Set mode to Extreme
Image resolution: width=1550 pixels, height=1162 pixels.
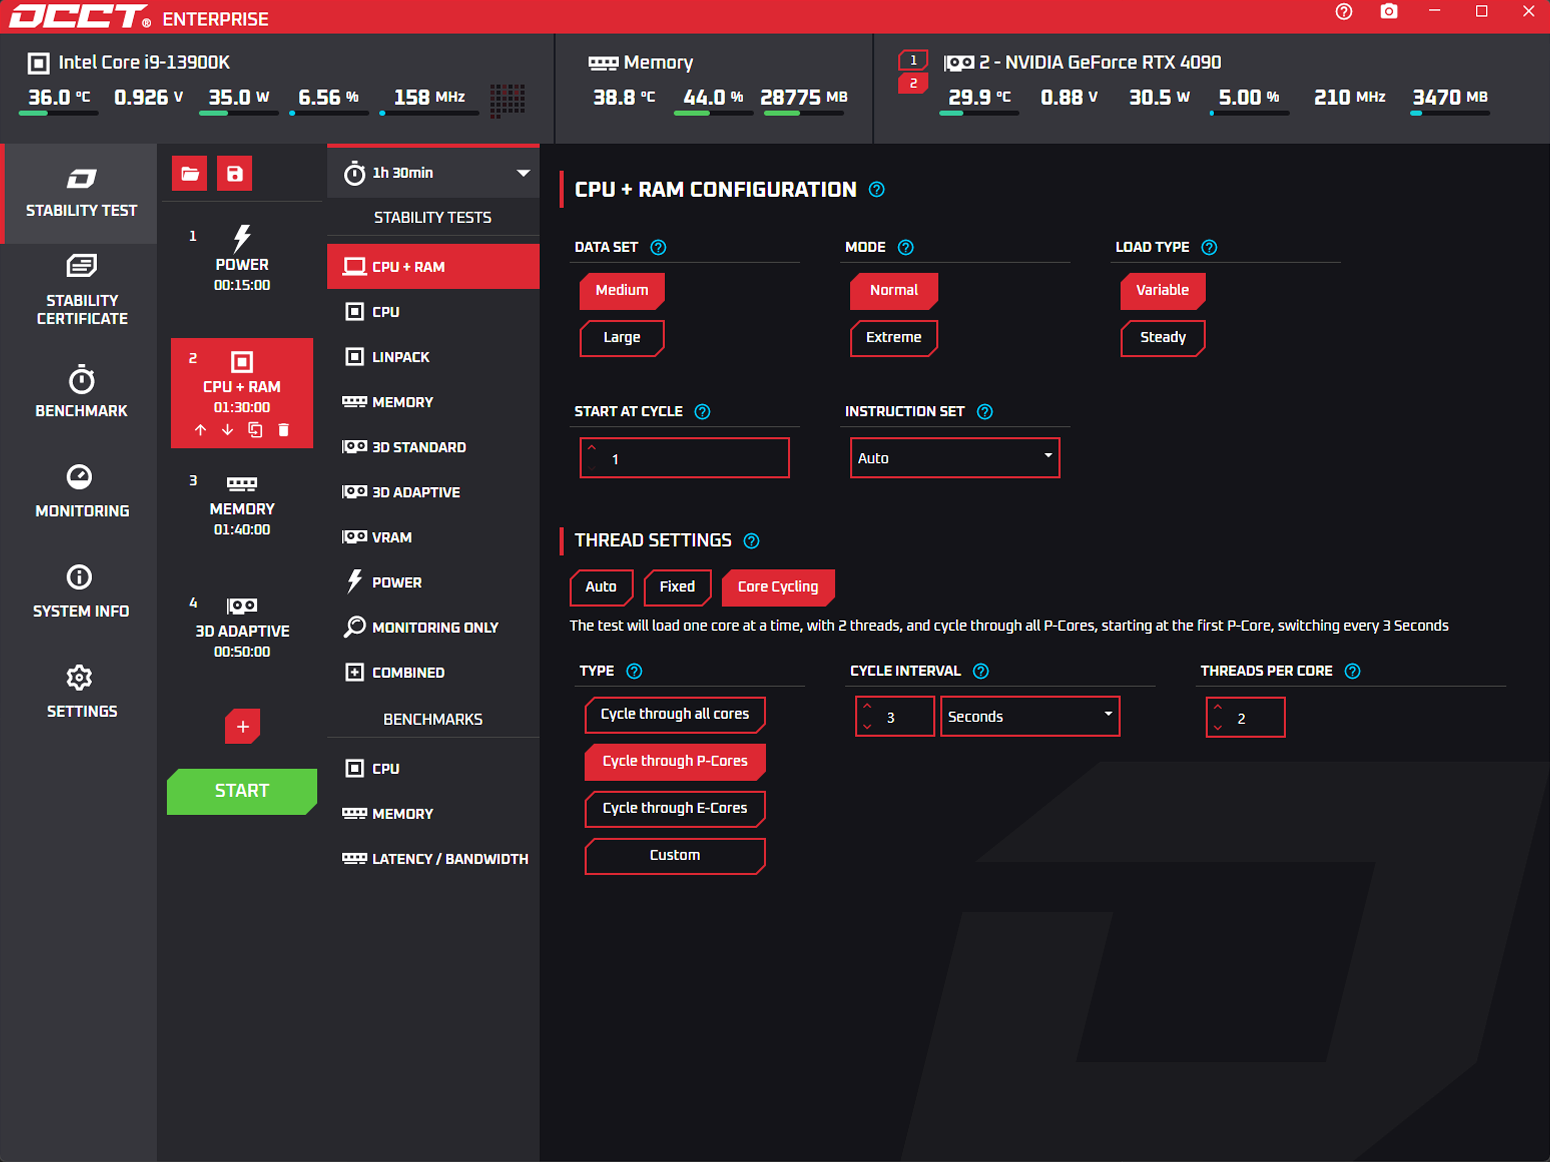pyautogui.click(x=894, y=338)
